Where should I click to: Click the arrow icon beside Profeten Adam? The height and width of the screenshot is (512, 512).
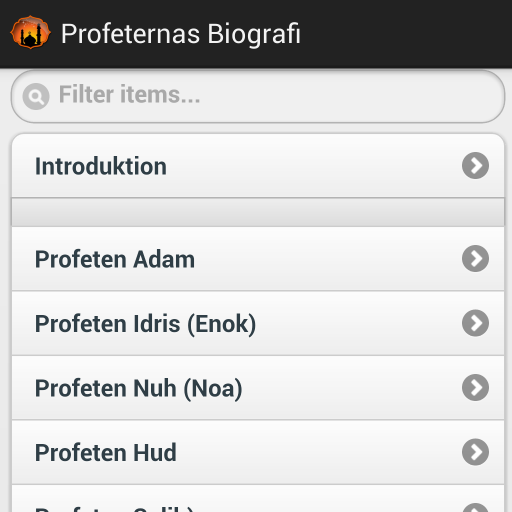pos(475,258)
